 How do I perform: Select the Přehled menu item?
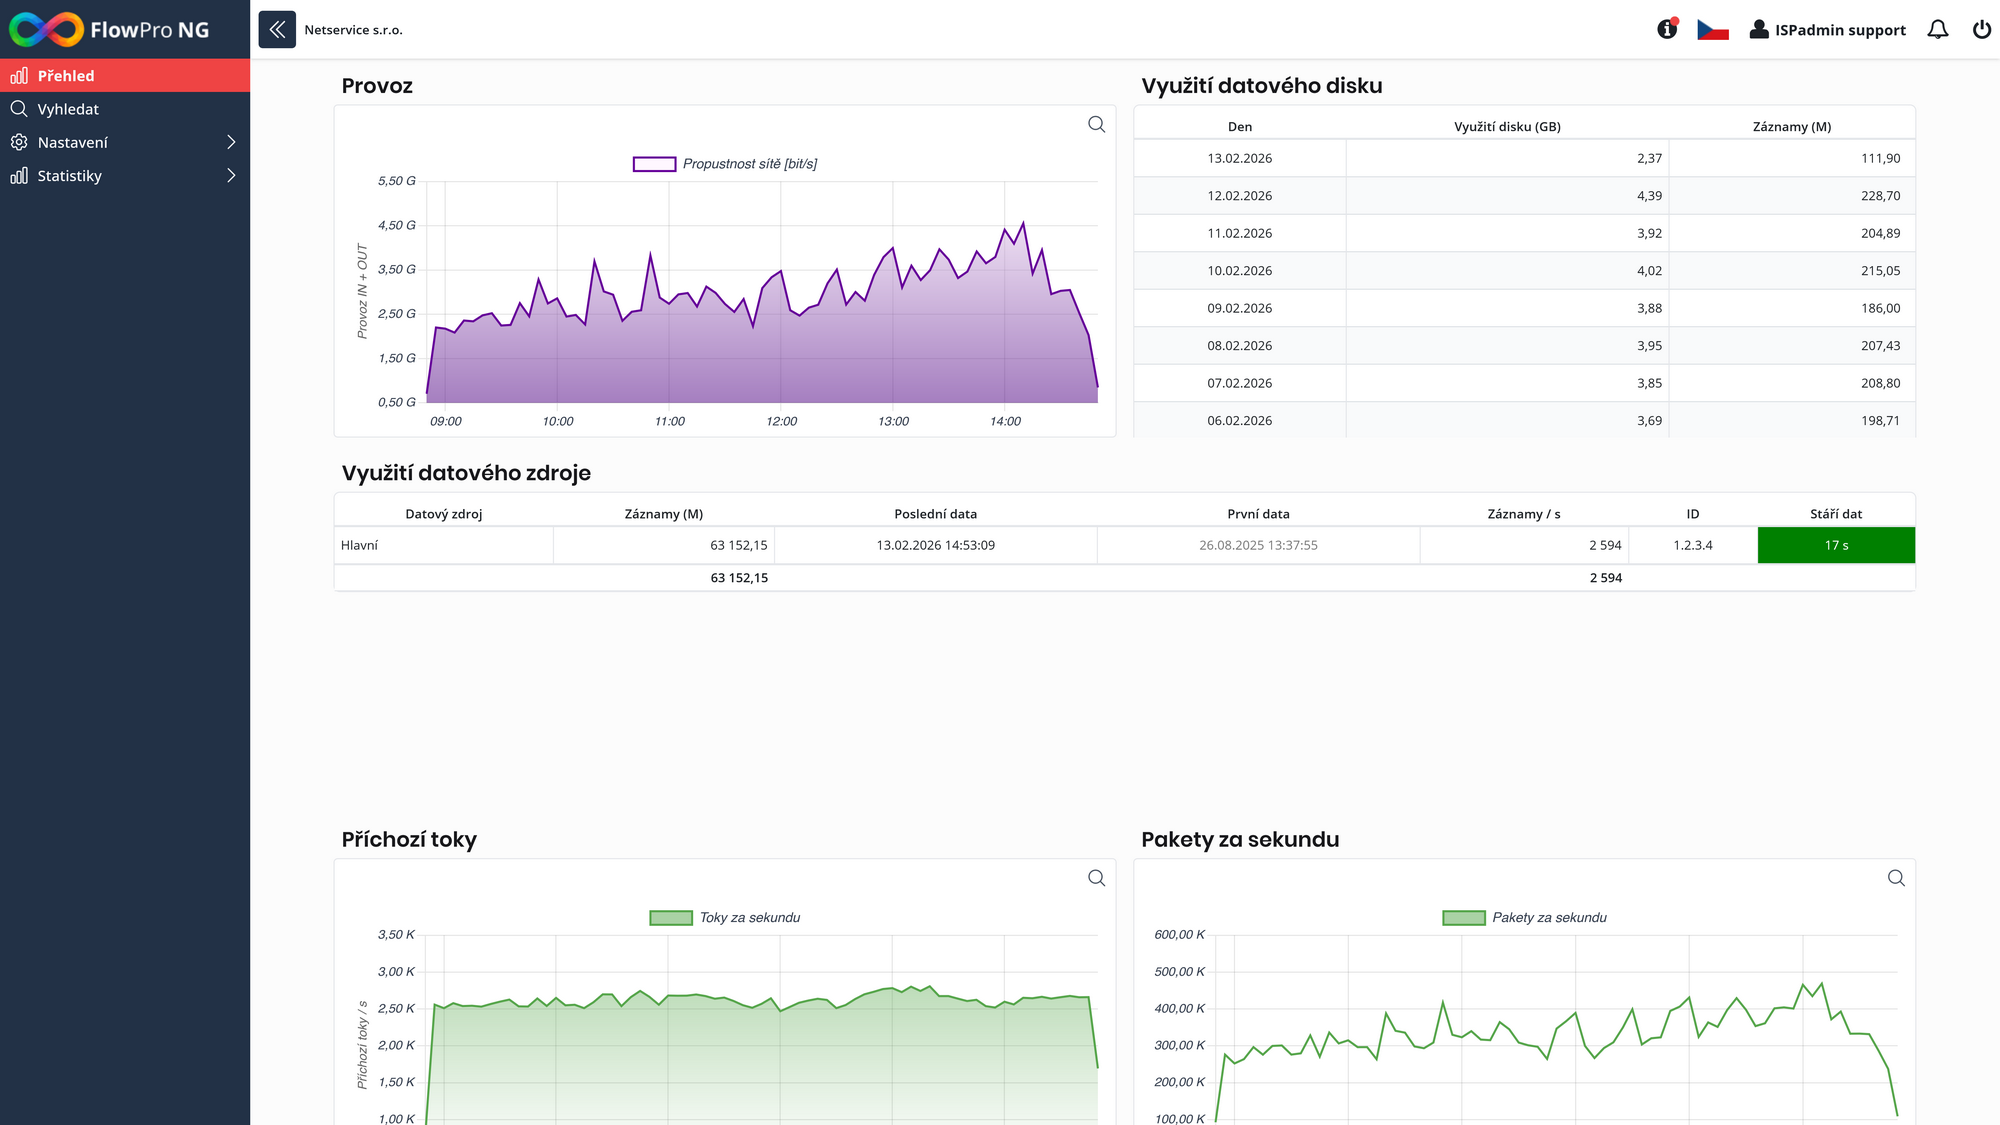coord(66,76)
